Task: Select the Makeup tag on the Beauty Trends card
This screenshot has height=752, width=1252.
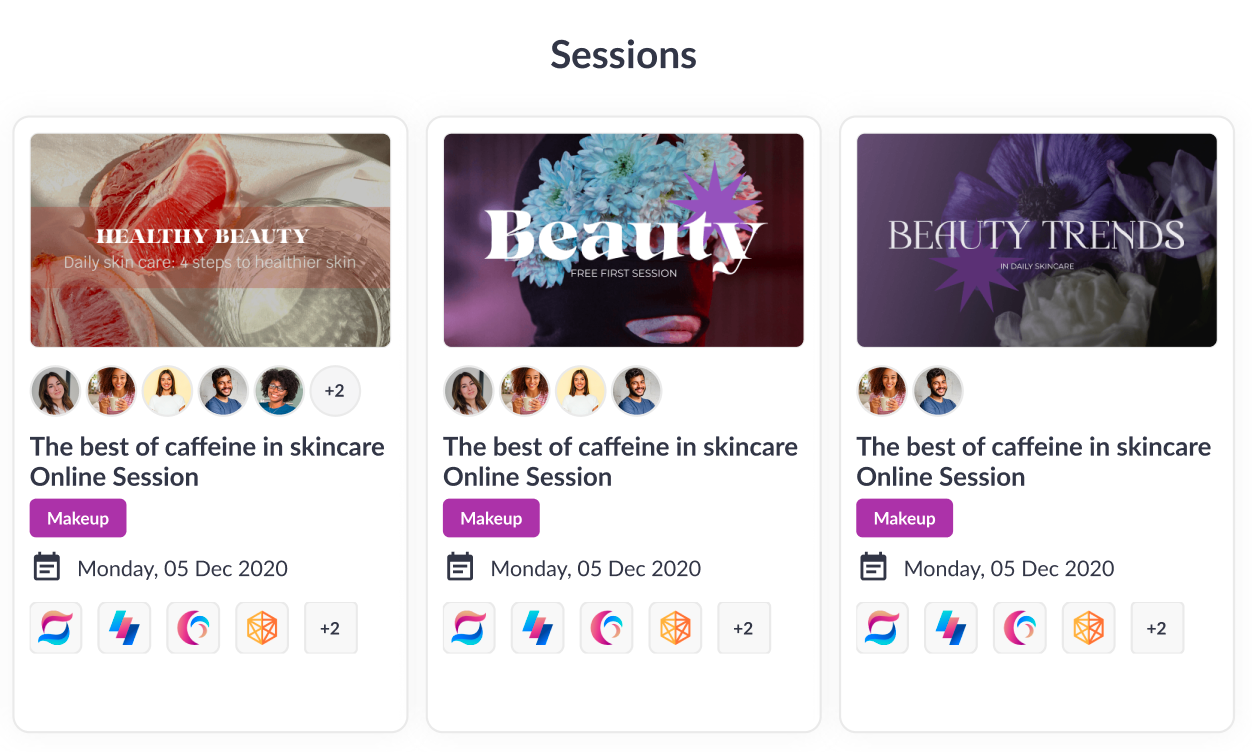Action: pyautogui.click(x=904, y=518)
